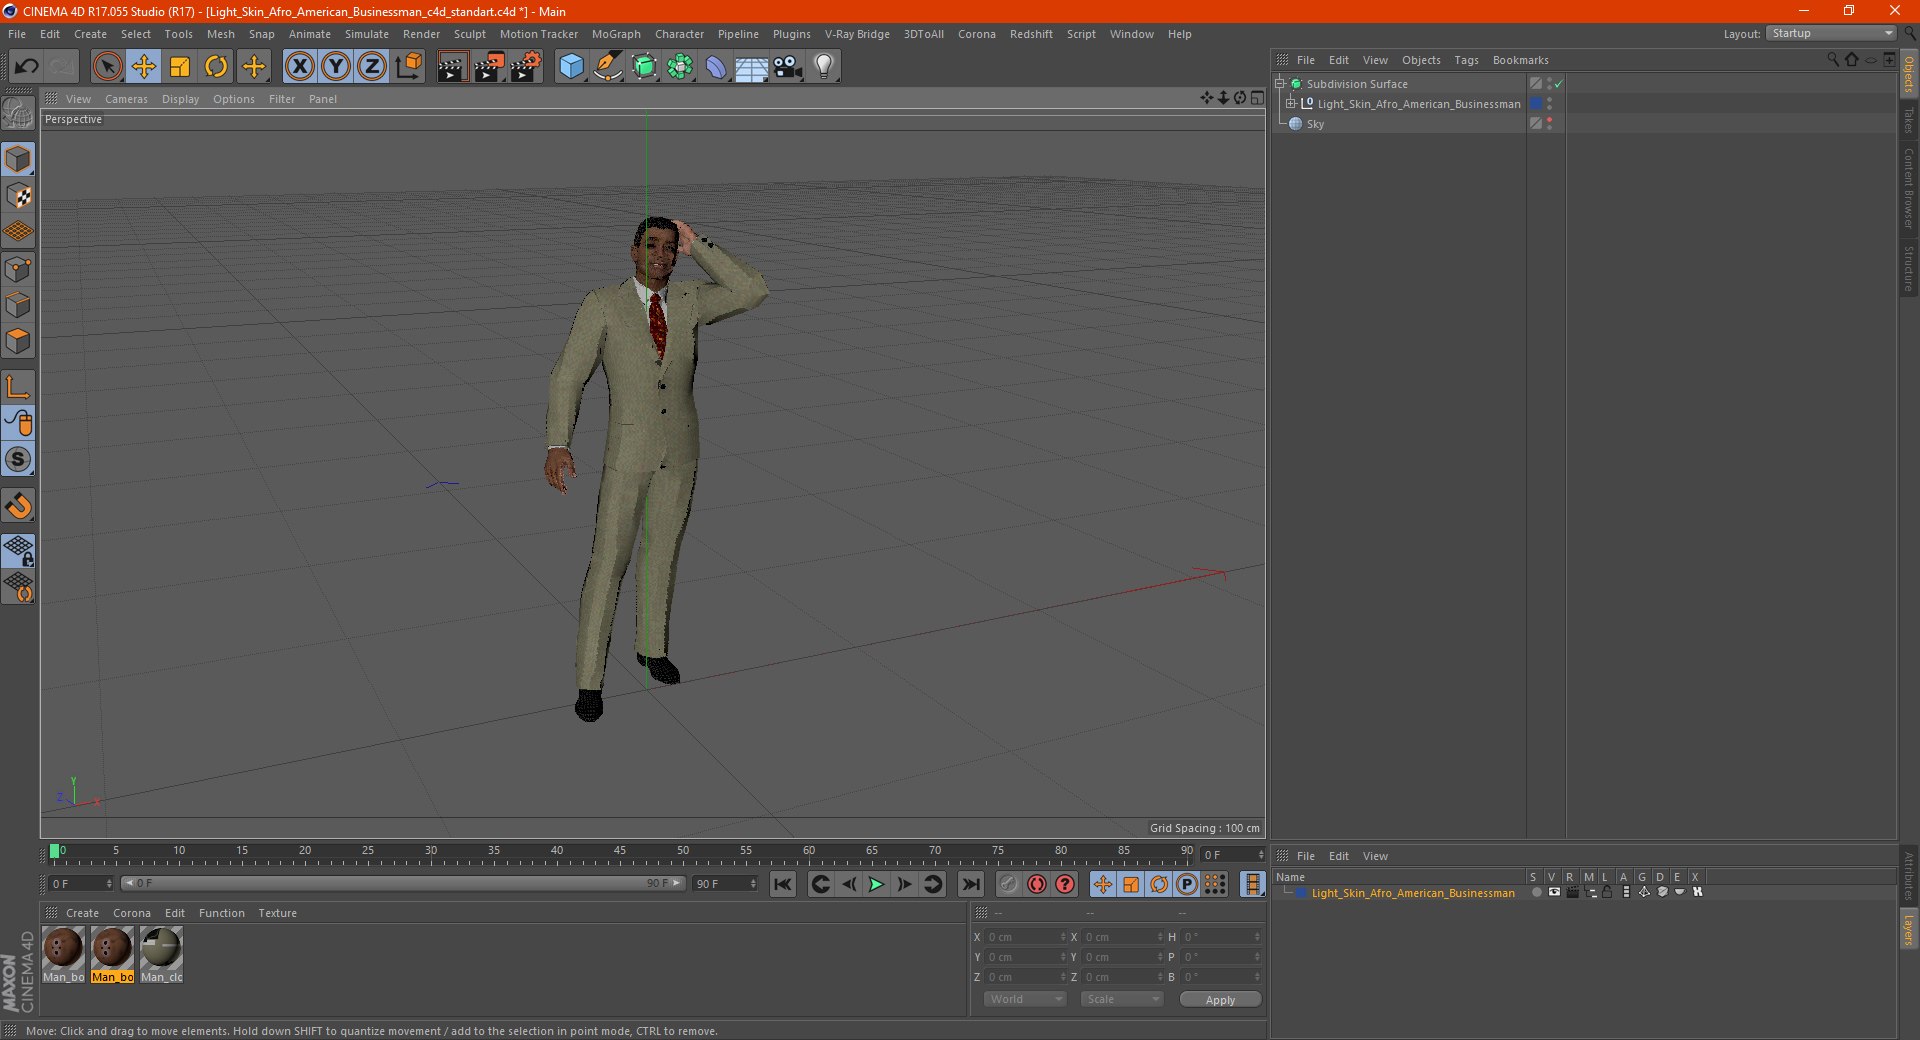This screenshot has width=1920, height=1040.
Task: Open viewport Cameras menu
Action: pos(126,99)
